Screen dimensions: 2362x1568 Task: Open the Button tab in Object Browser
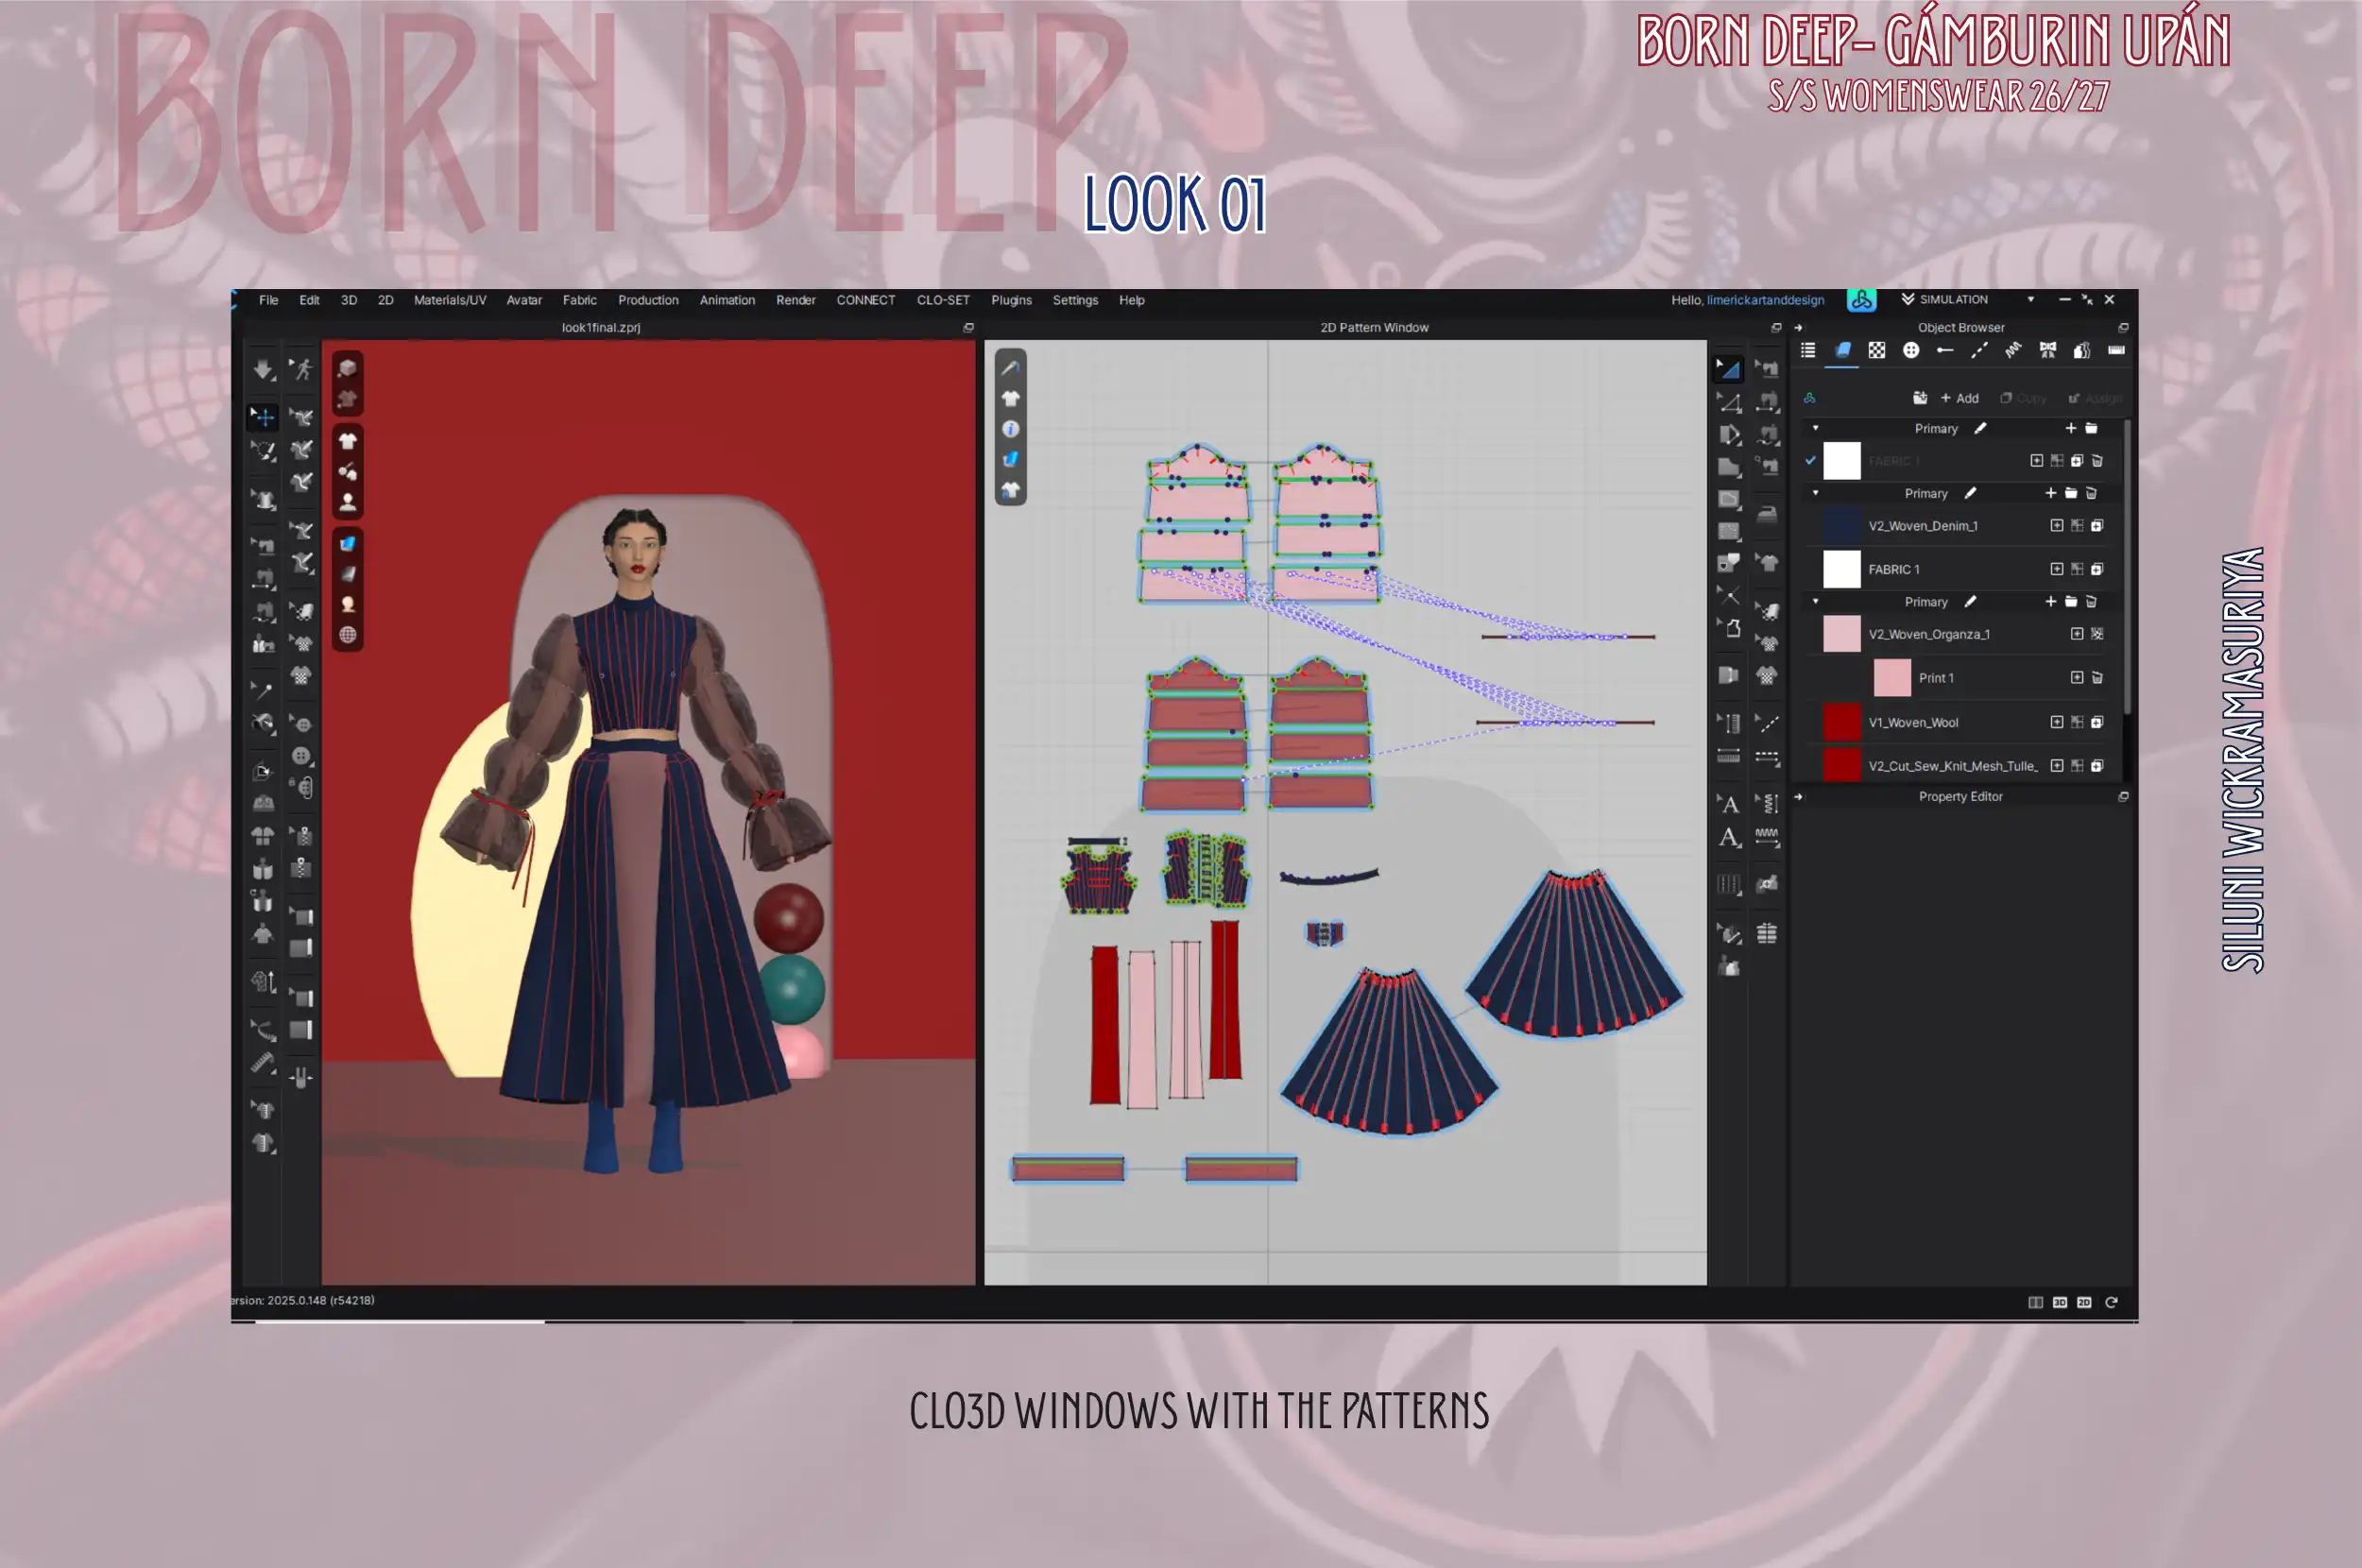(1910, 350)
